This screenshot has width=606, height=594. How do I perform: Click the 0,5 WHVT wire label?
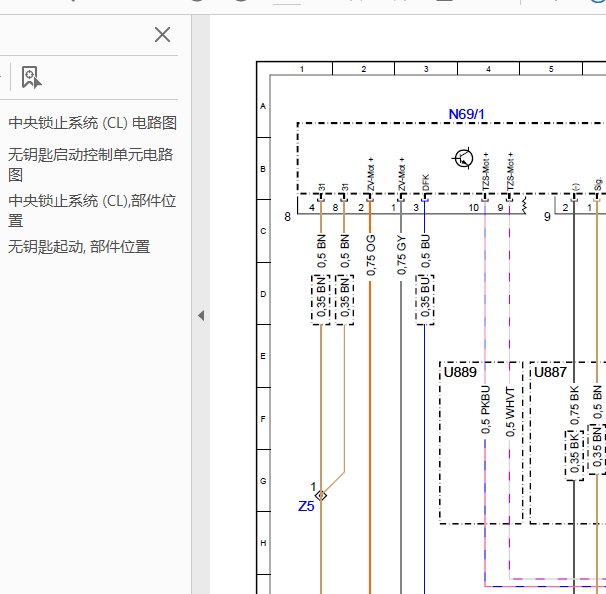[x=510, y=412]
